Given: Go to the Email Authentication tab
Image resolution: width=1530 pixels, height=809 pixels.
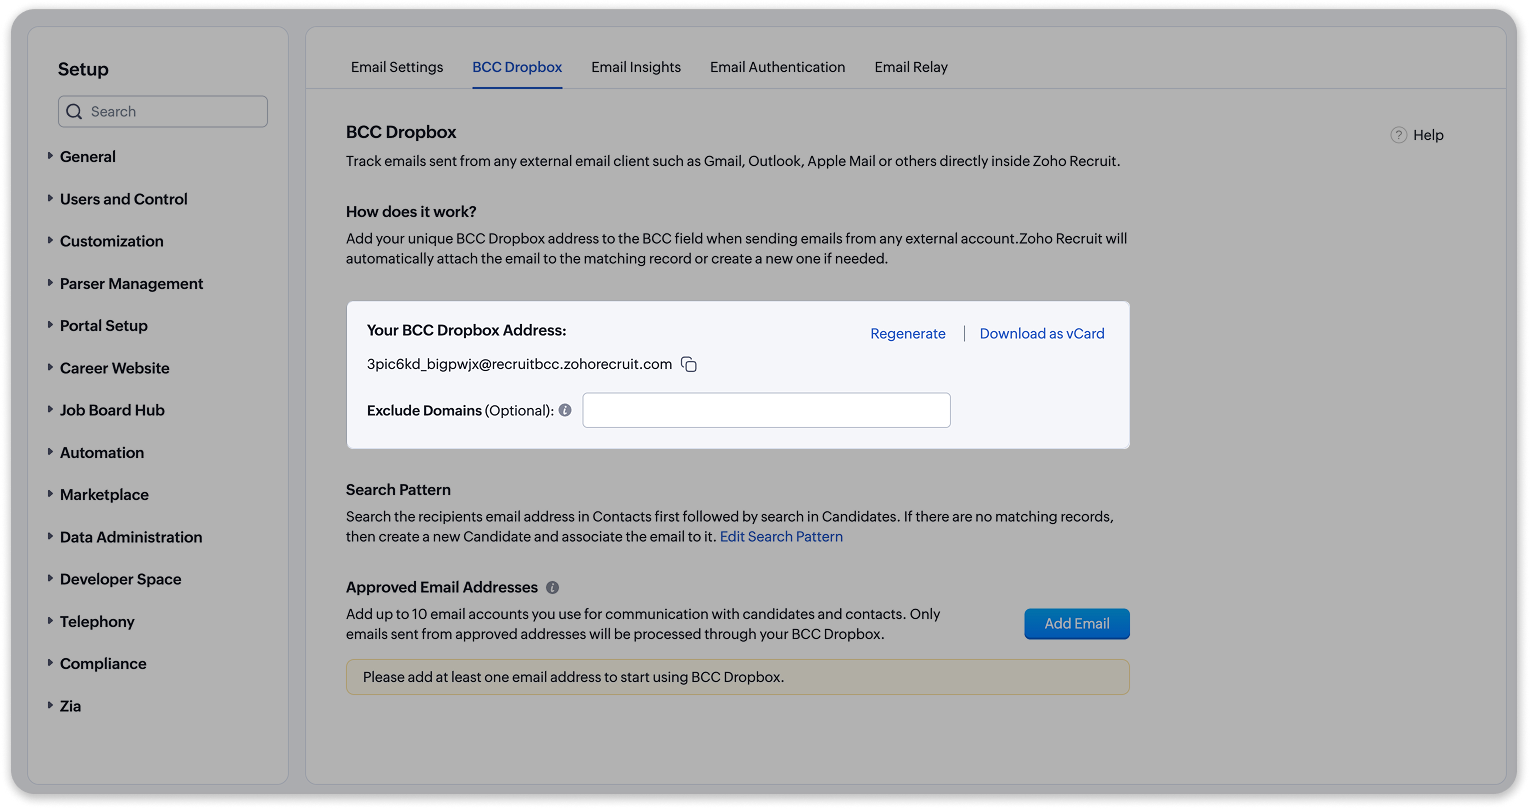Looking at the screenshot, I should click(777, 67).
